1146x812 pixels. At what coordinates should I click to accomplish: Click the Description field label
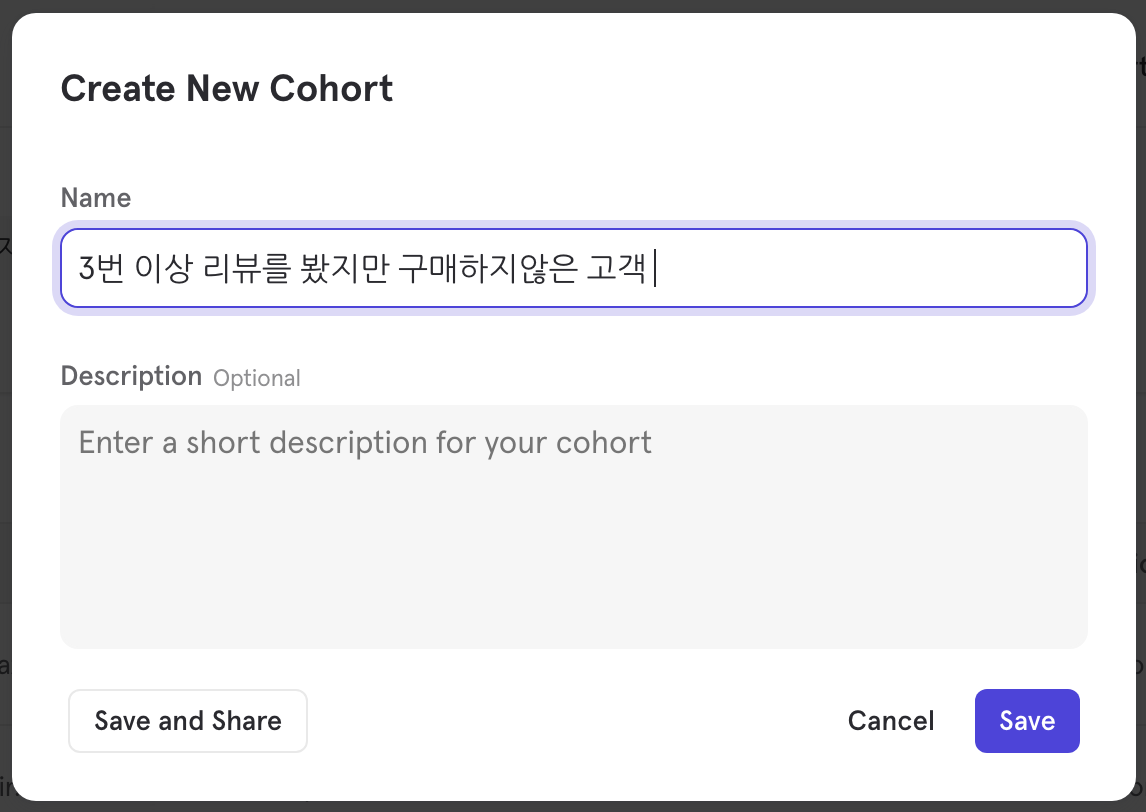(131, 376)
